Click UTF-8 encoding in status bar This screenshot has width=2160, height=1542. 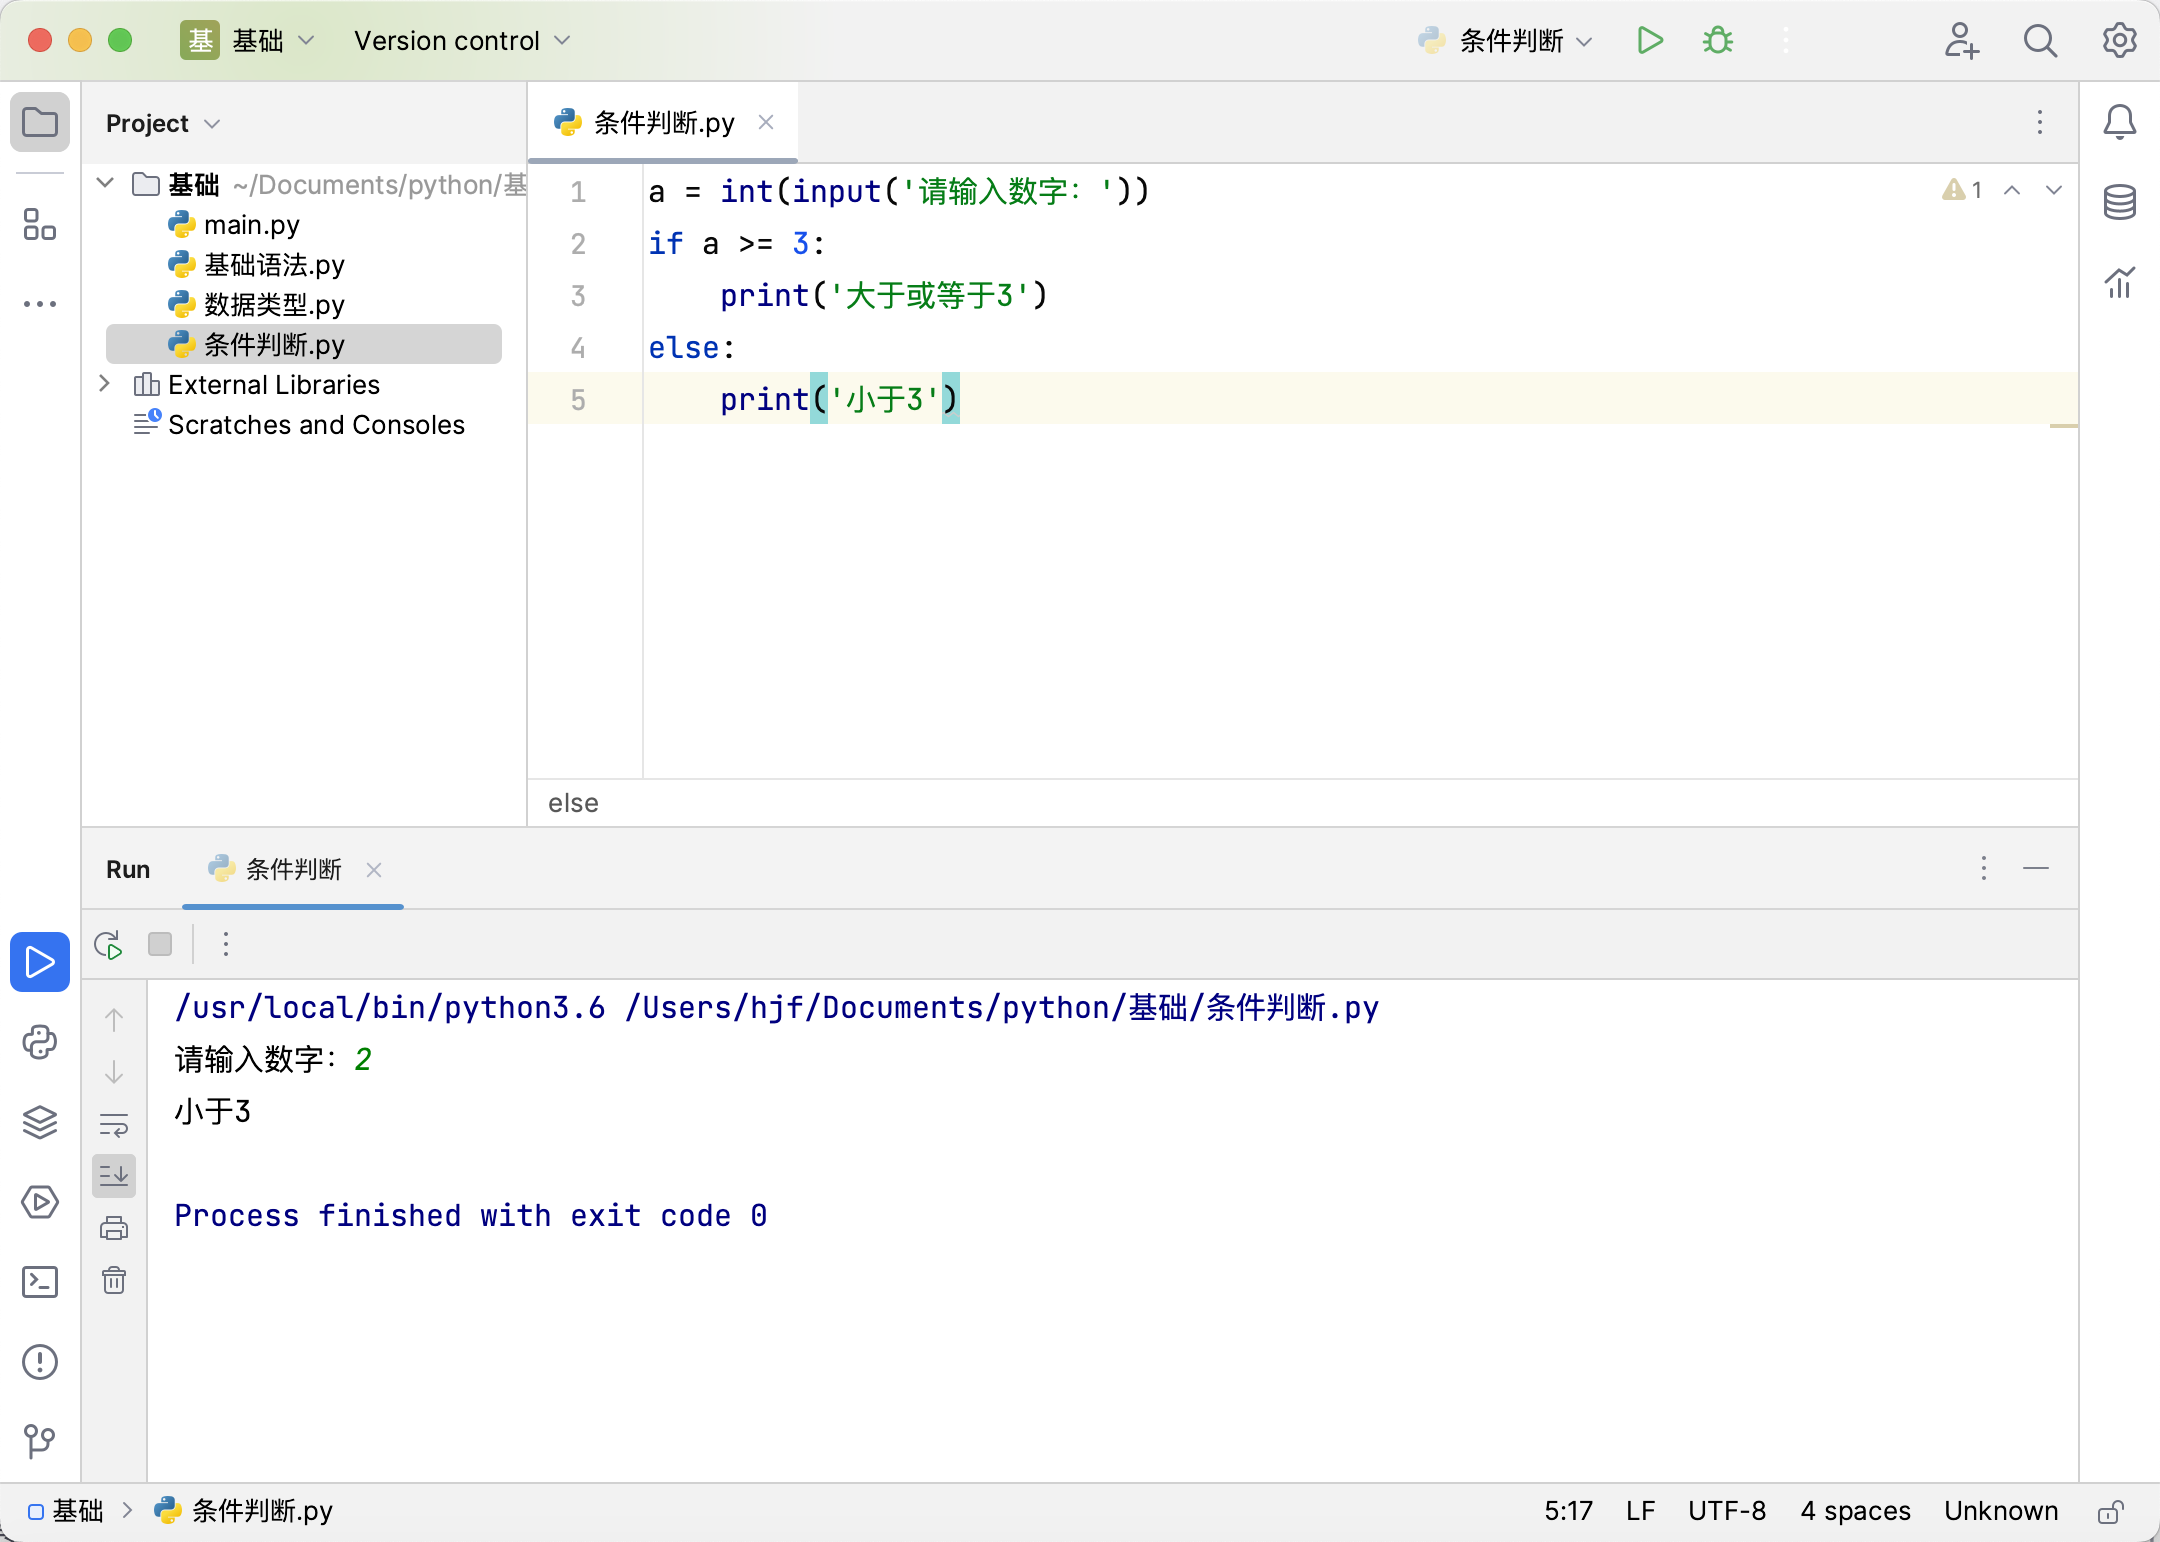(x=1727, y=1511)
